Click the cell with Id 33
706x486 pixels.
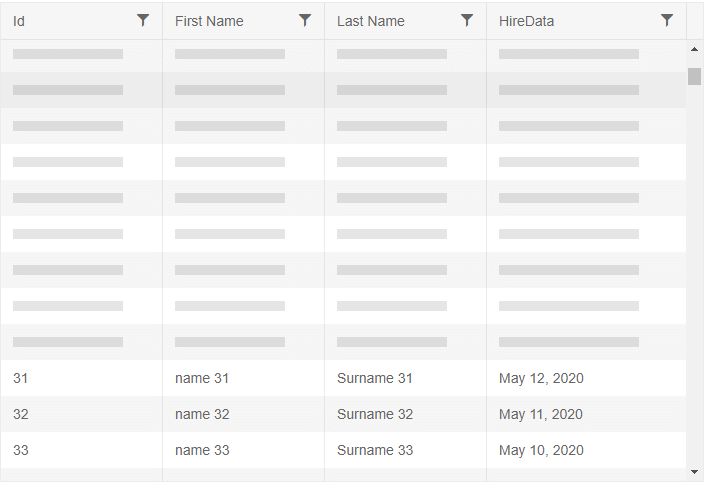(x=21, y=450)
